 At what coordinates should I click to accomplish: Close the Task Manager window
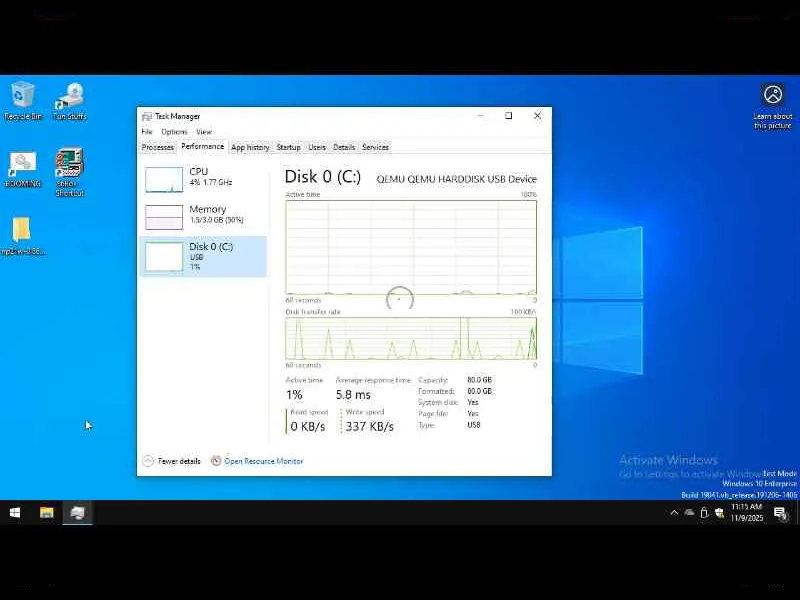tap(537, 116)
